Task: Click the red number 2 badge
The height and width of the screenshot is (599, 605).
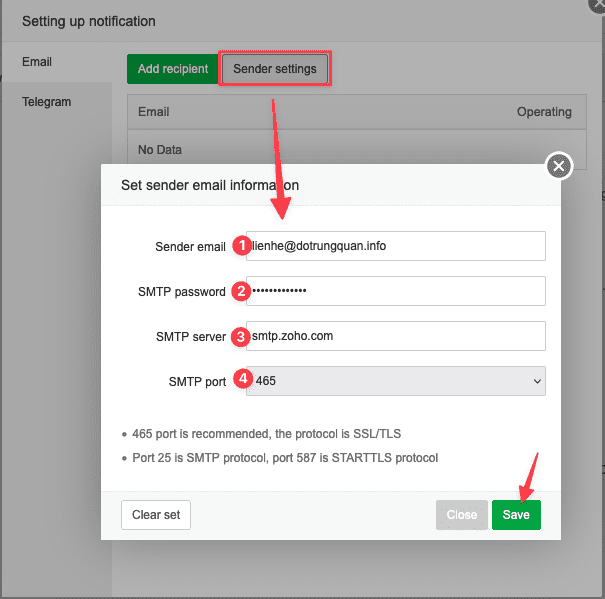Action: click(240, 291)
